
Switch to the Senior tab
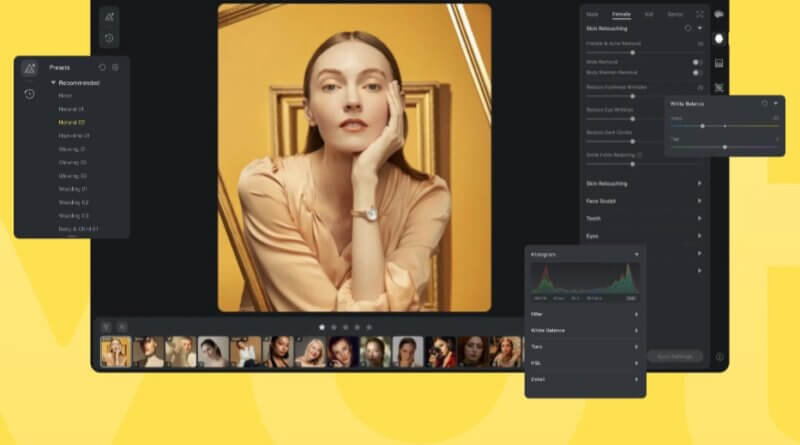(675, 14)
